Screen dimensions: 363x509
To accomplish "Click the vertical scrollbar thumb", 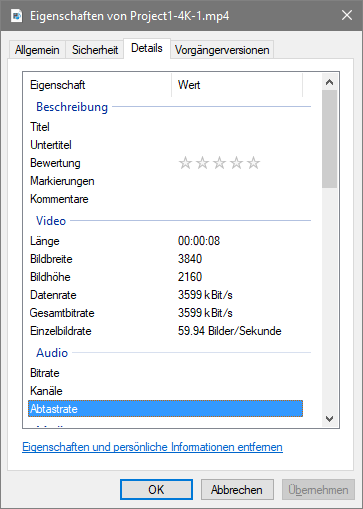I will pos(329,139).
